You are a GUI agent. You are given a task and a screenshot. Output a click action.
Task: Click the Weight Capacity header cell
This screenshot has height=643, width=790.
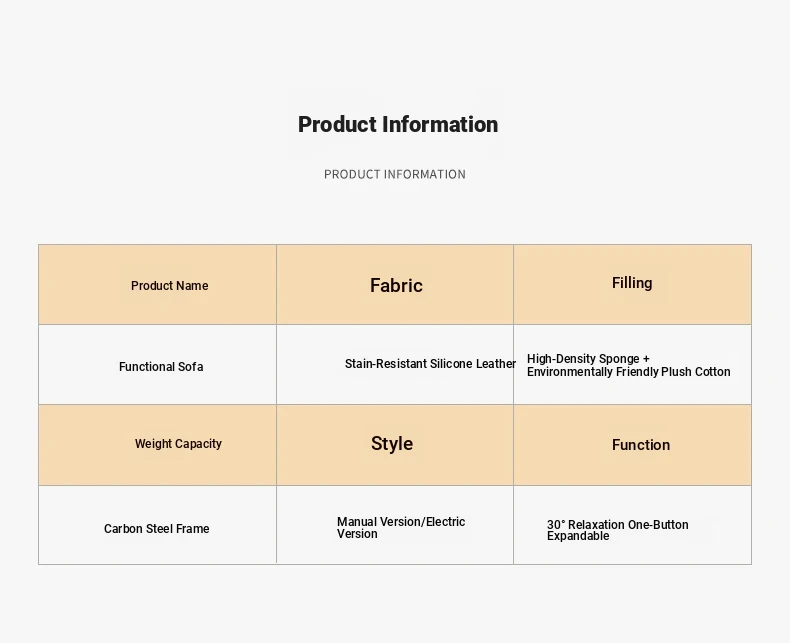(157, 445)
